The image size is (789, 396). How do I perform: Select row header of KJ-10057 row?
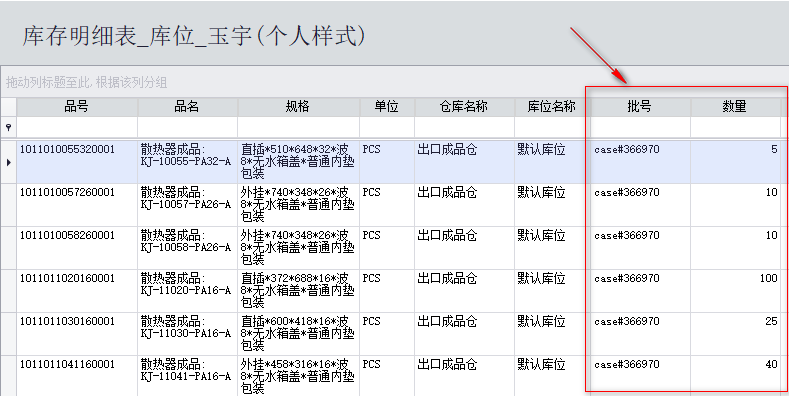pos(8,205)
